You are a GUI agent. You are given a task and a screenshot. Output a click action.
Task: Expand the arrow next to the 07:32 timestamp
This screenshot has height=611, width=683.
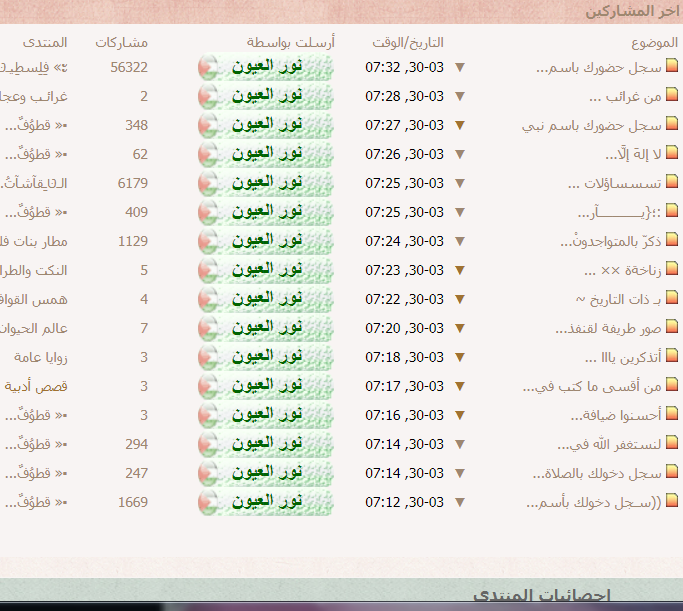click(x=460, y=68)
